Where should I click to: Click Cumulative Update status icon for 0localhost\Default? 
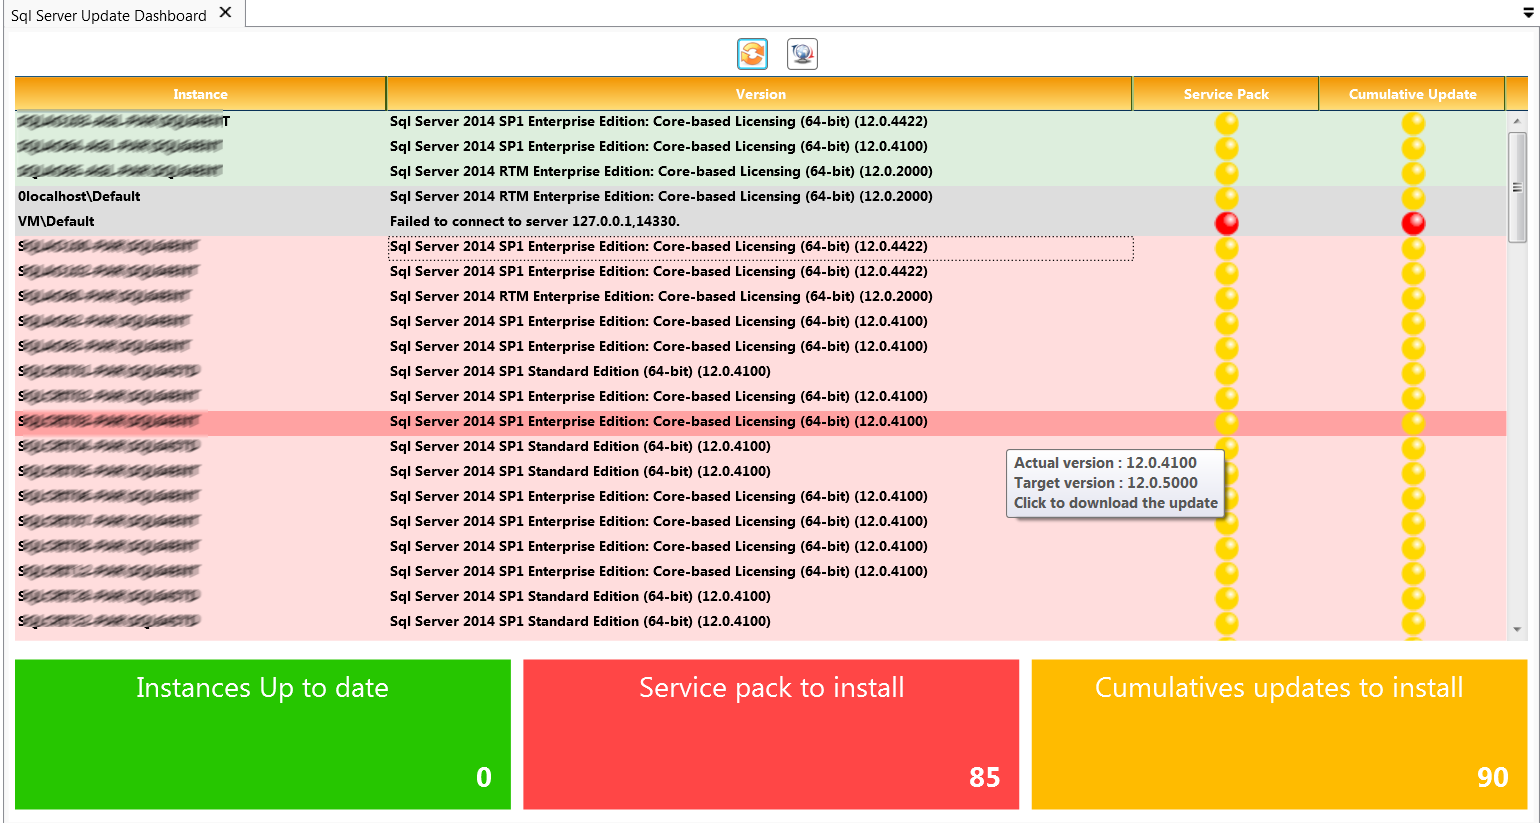(1413, 198)
